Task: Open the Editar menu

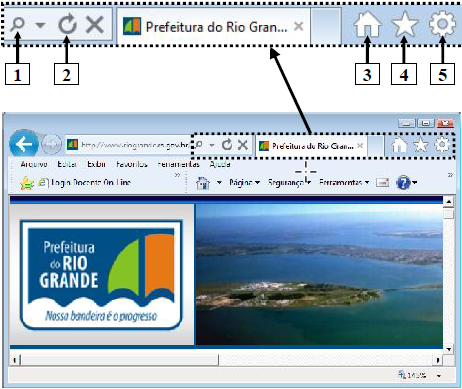Action: pyautogui.click(x=67, y=164)
